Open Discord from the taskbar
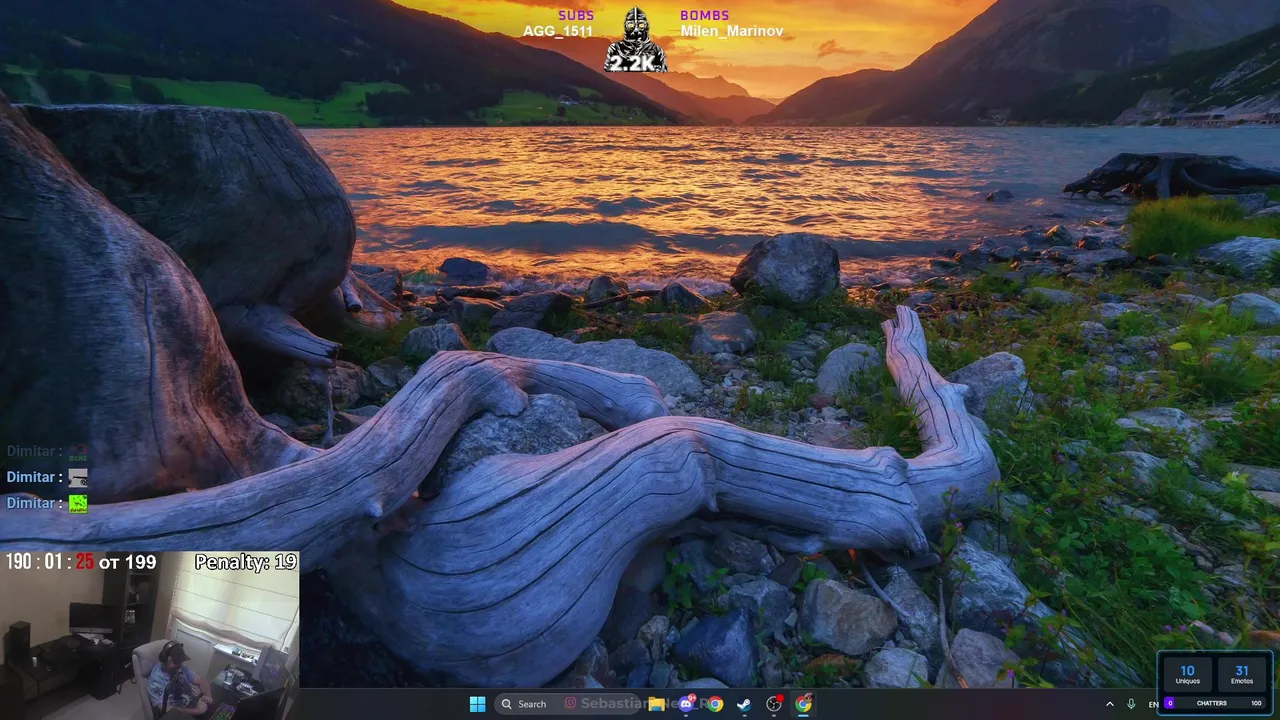 click(686, 704)
